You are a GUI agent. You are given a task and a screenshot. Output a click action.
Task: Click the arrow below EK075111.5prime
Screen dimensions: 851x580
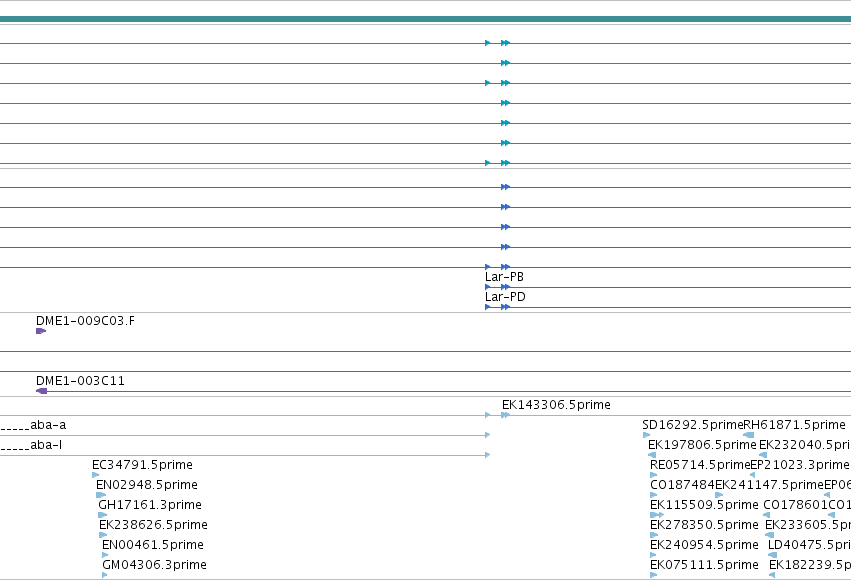pos(653,575)
